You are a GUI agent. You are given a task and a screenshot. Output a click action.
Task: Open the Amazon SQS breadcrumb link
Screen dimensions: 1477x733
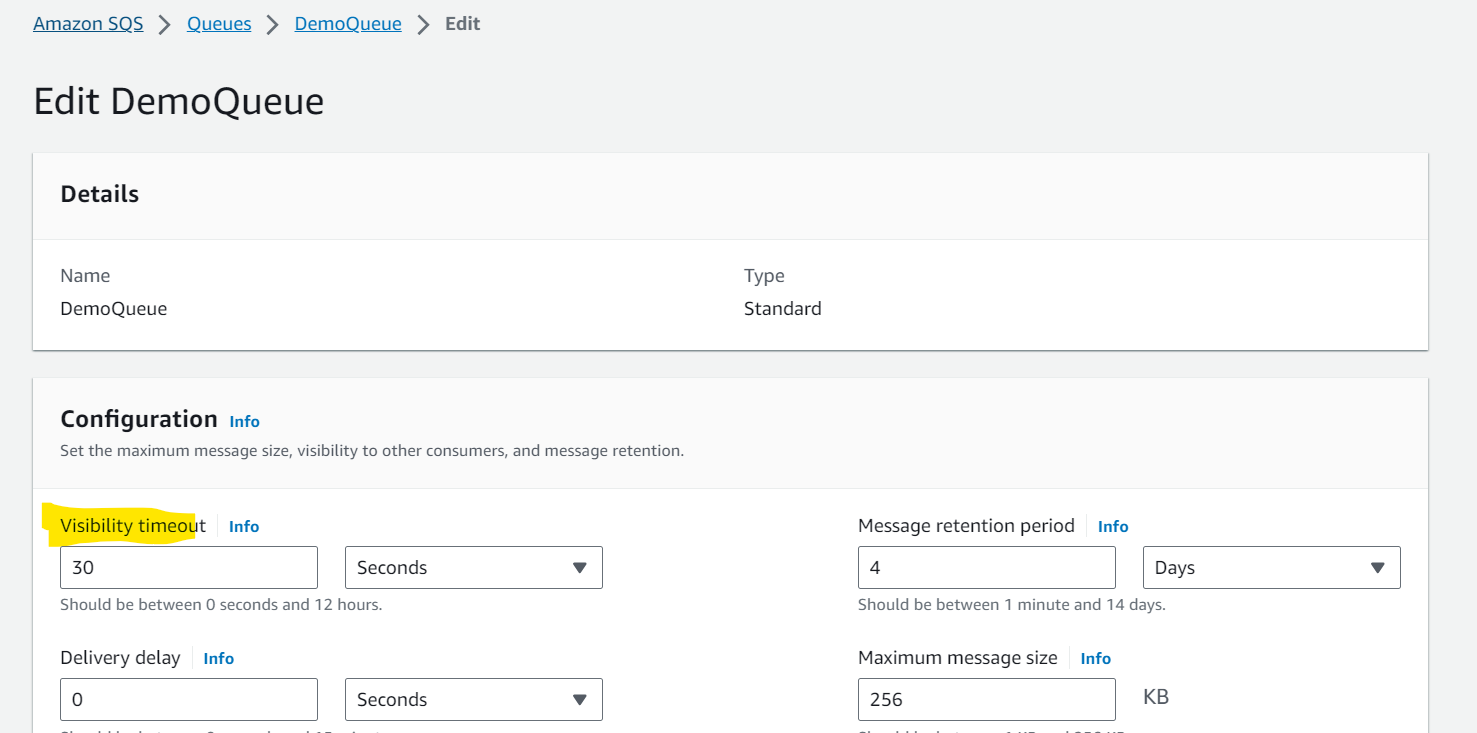click(88, 24)
